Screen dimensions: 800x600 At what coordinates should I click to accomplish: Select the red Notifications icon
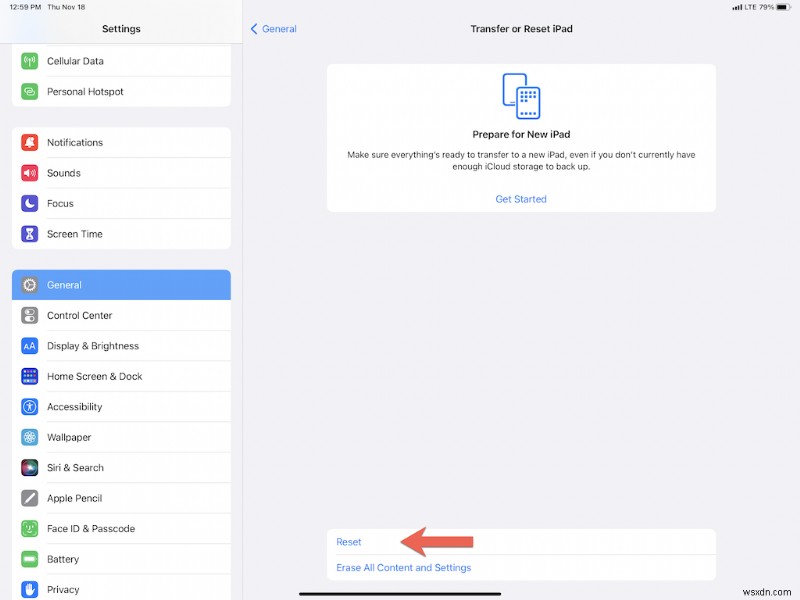coord(29,142)
